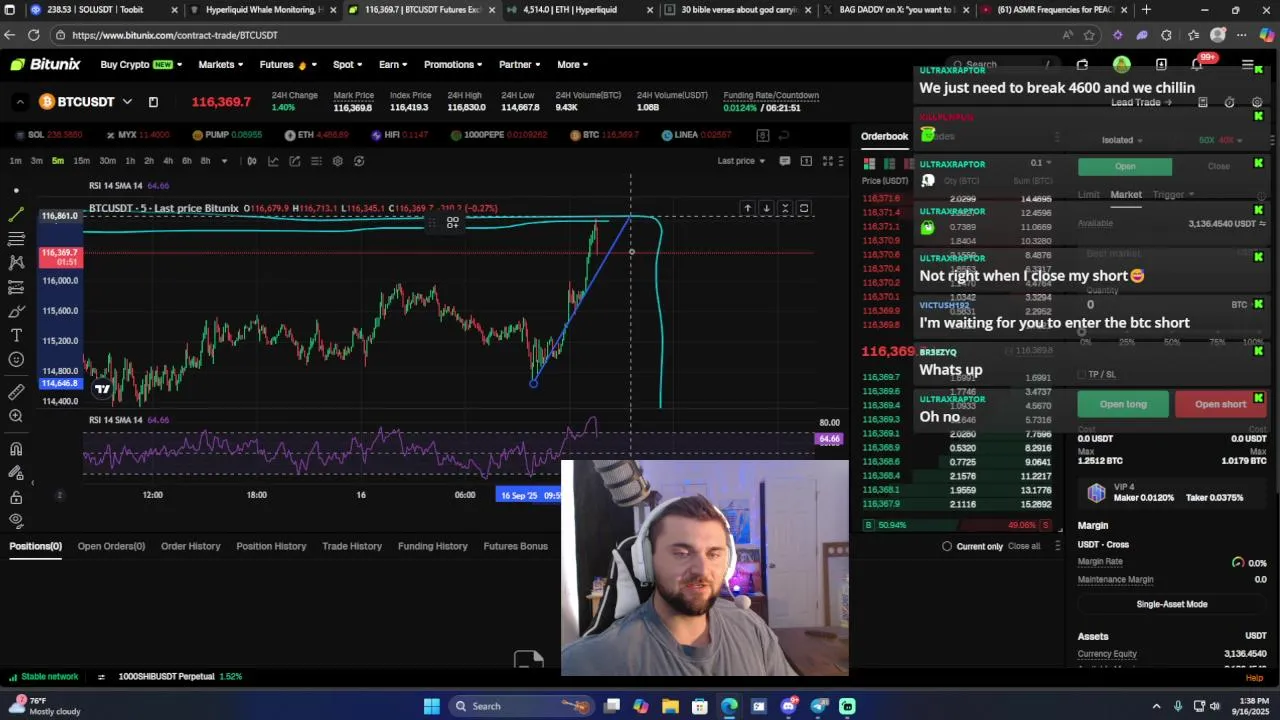Open the download app icon in header
This screenshot has width=1280, height=720.
(1161, 65)
